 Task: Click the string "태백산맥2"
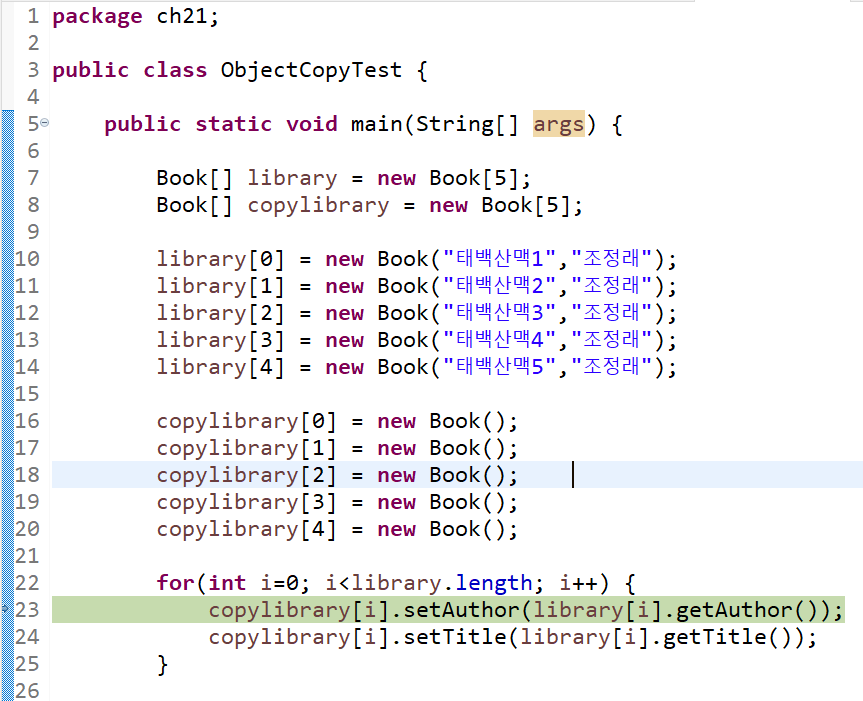pyautogui.click(x=499, y=286)
